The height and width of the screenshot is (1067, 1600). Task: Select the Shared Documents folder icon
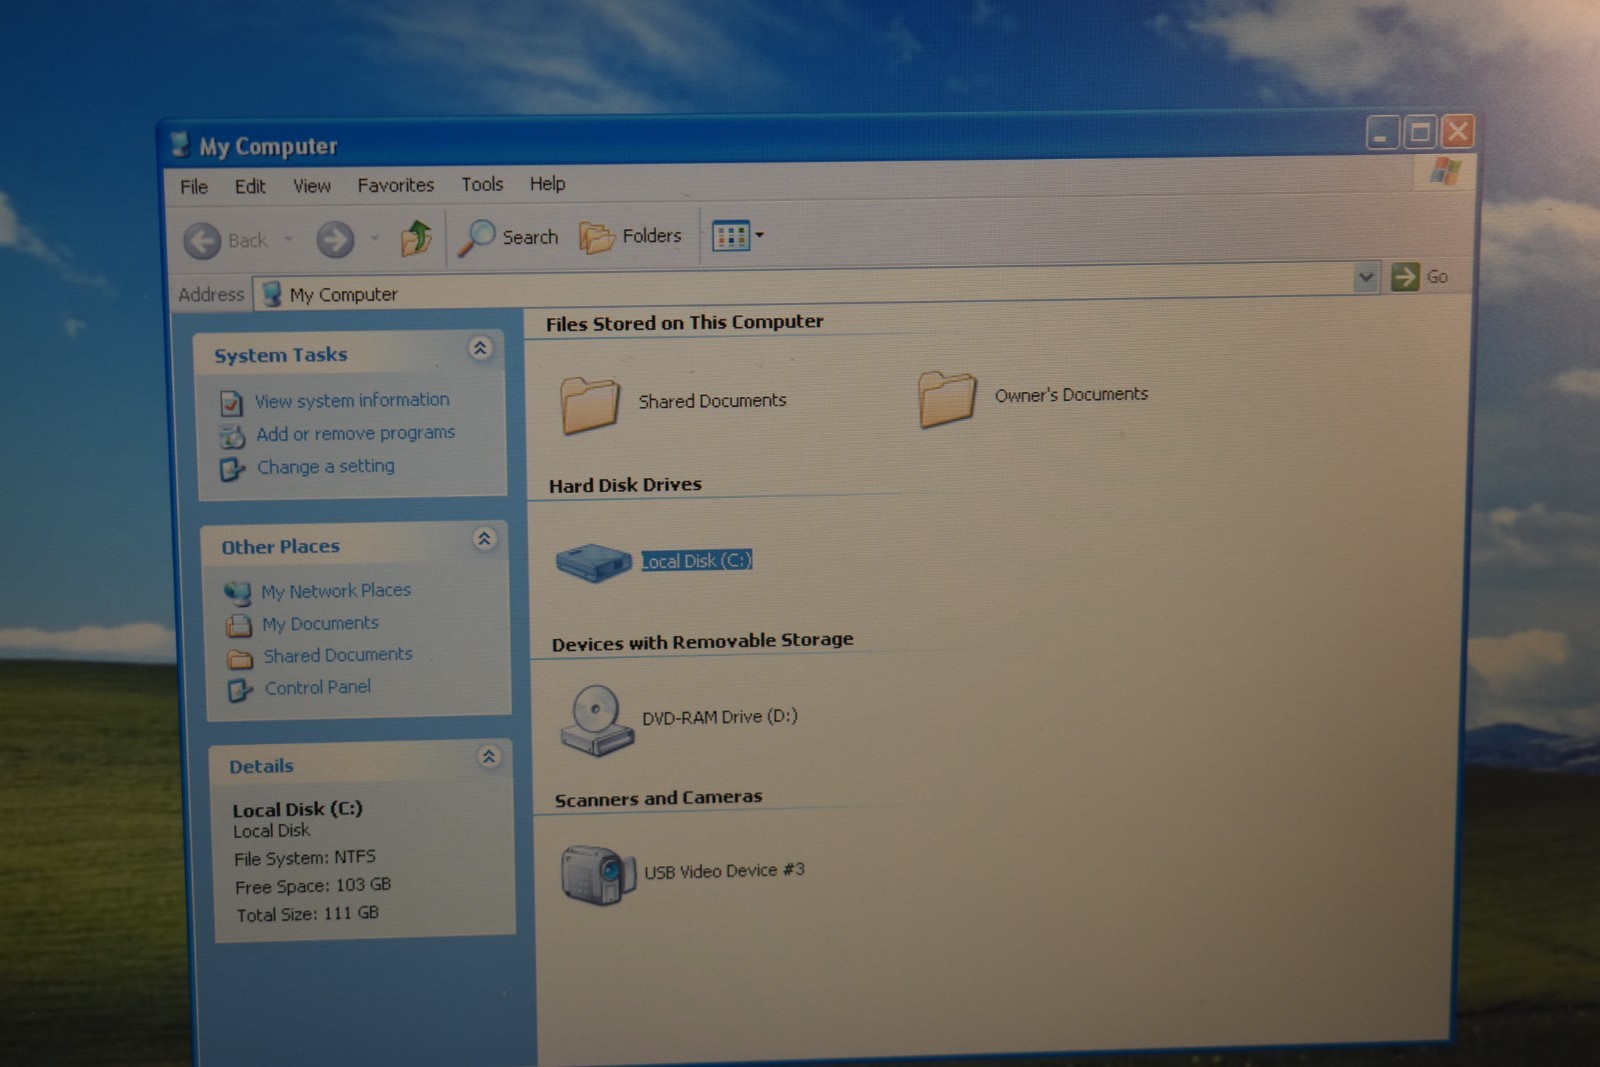(589, 405)
